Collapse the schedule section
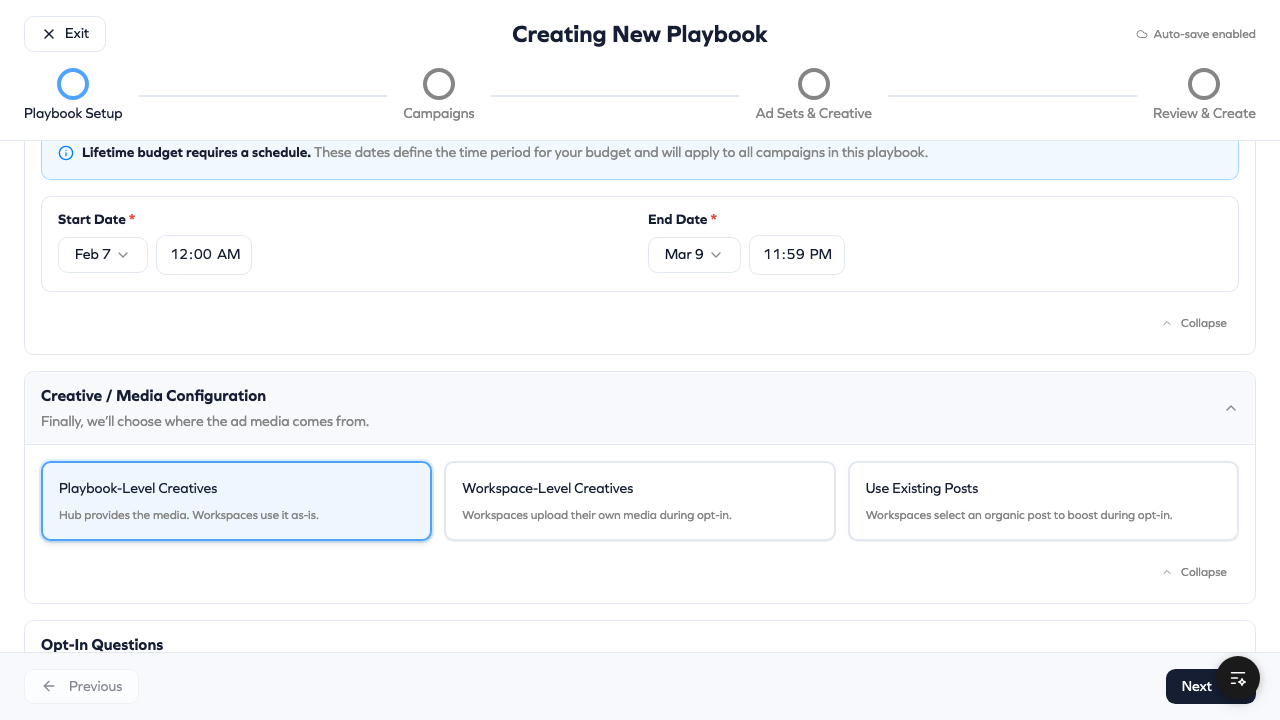Image resolution: width=1280 pixels, height=720 pixels. pyautogui.click(x=1194, y=323)
